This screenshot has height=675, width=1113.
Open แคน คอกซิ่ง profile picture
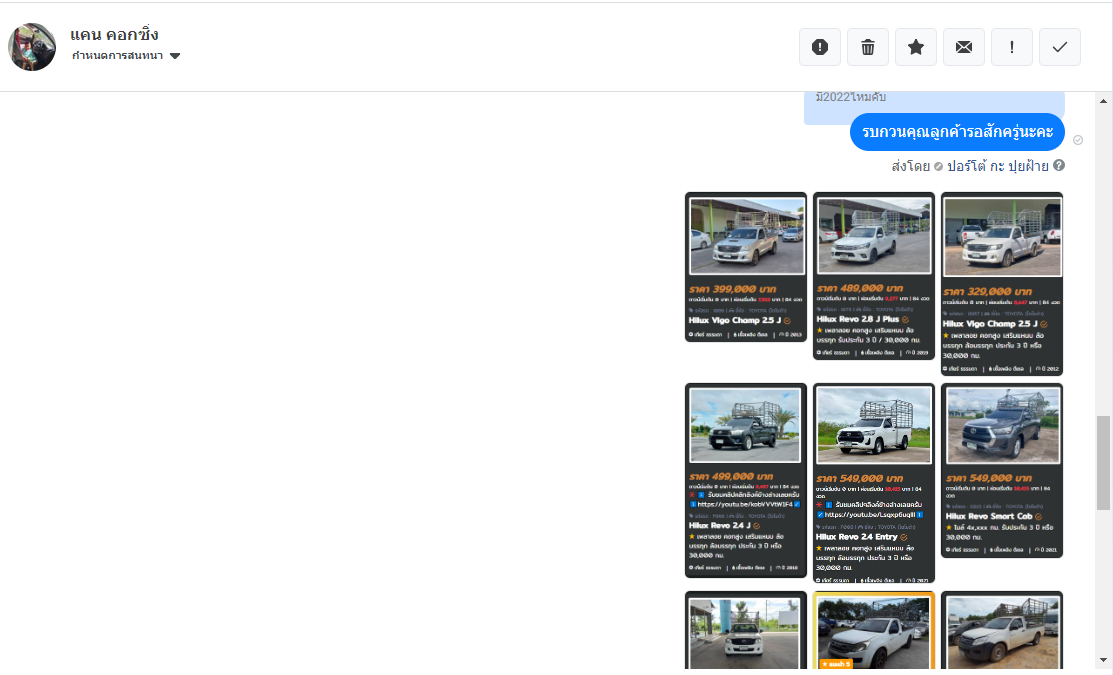32,47
